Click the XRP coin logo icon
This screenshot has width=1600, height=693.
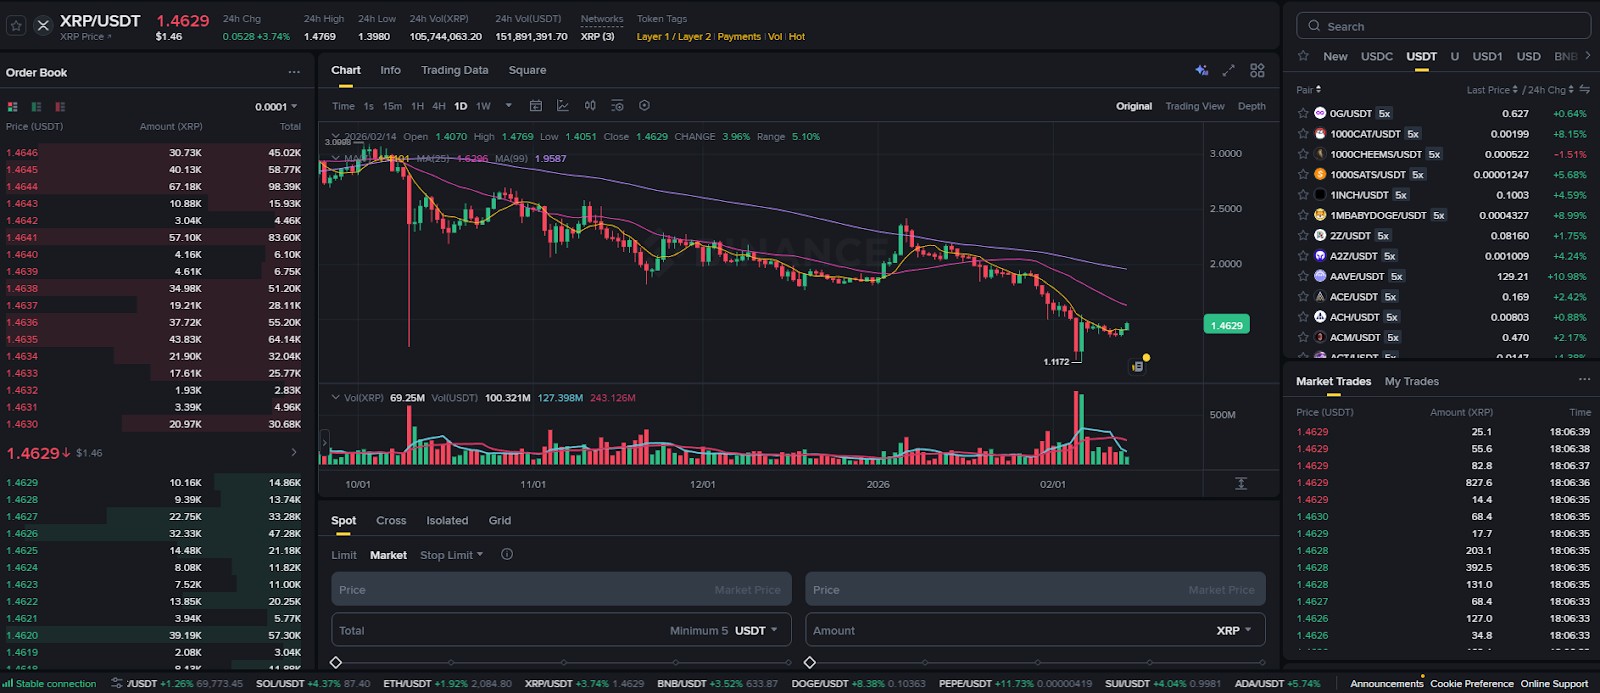click(x=43, y=26)
